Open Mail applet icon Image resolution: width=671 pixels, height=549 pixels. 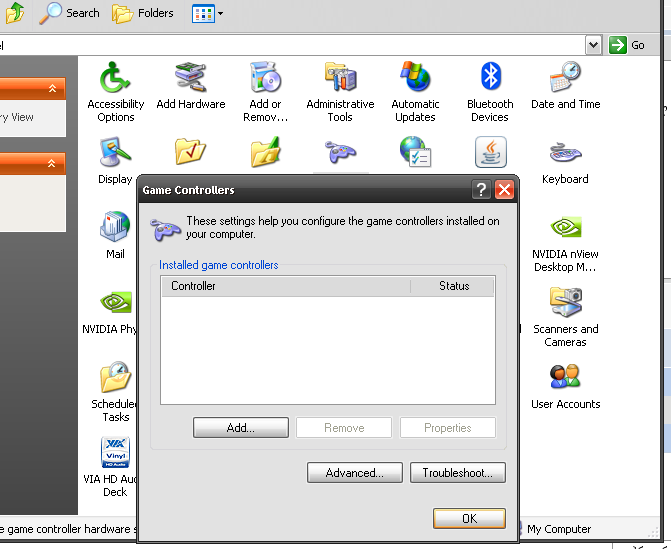tap(115, 226)
